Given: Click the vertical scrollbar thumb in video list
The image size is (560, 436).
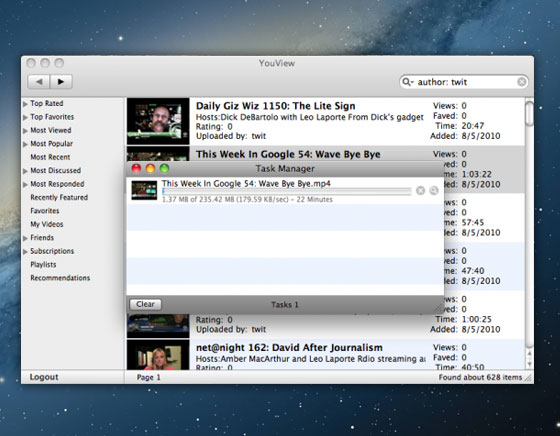Looking at the screenshot, I should (529, 114).
